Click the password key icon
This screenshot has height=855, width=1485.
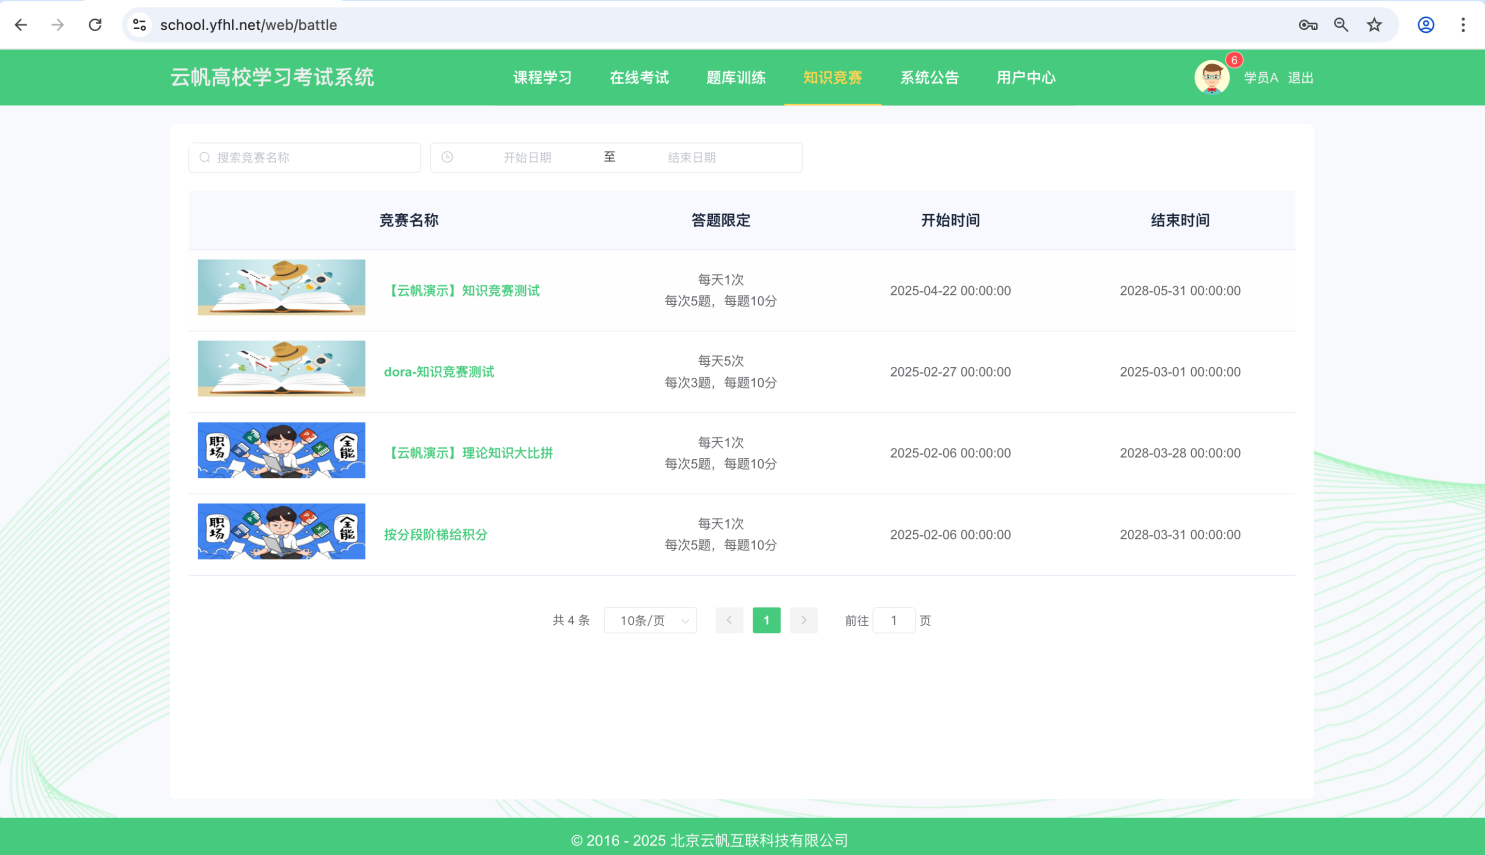pyautogui.click(x=1308, y=25)
